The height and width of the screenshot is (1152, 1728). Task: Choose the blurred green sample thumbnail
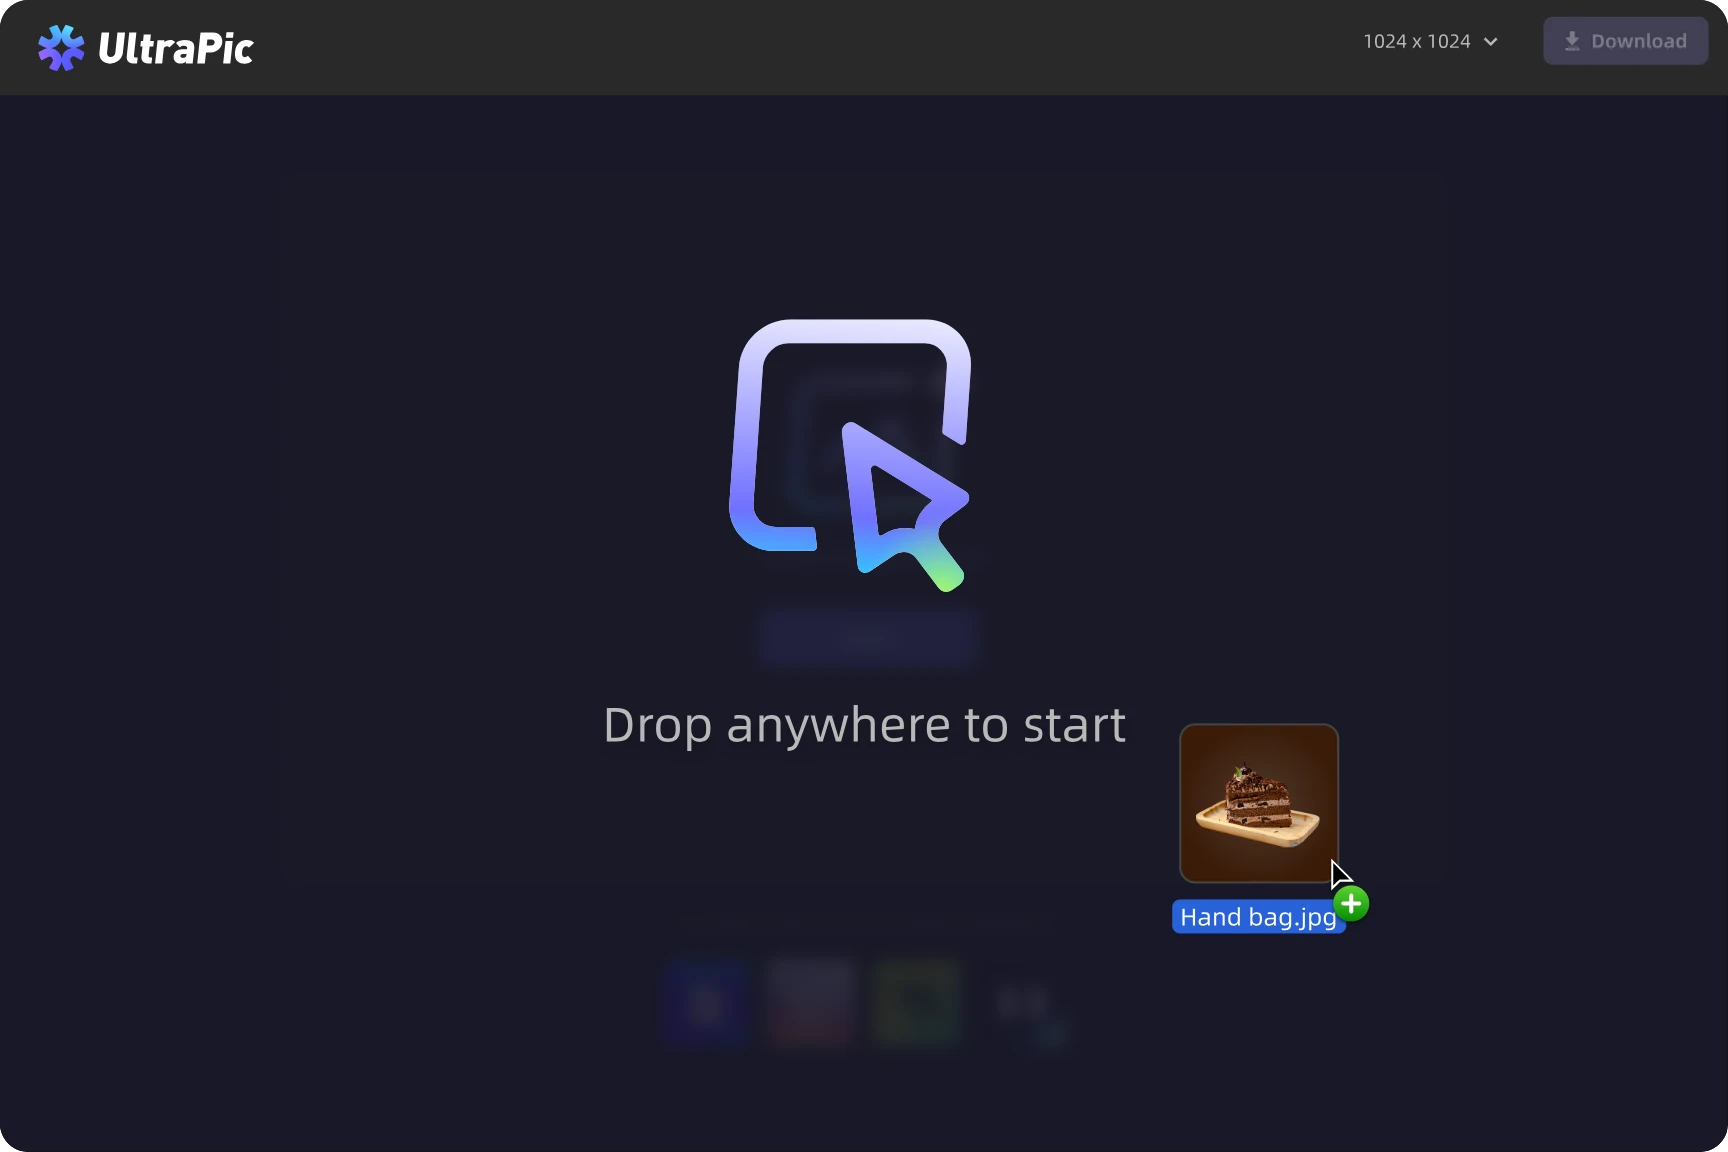917,1003
